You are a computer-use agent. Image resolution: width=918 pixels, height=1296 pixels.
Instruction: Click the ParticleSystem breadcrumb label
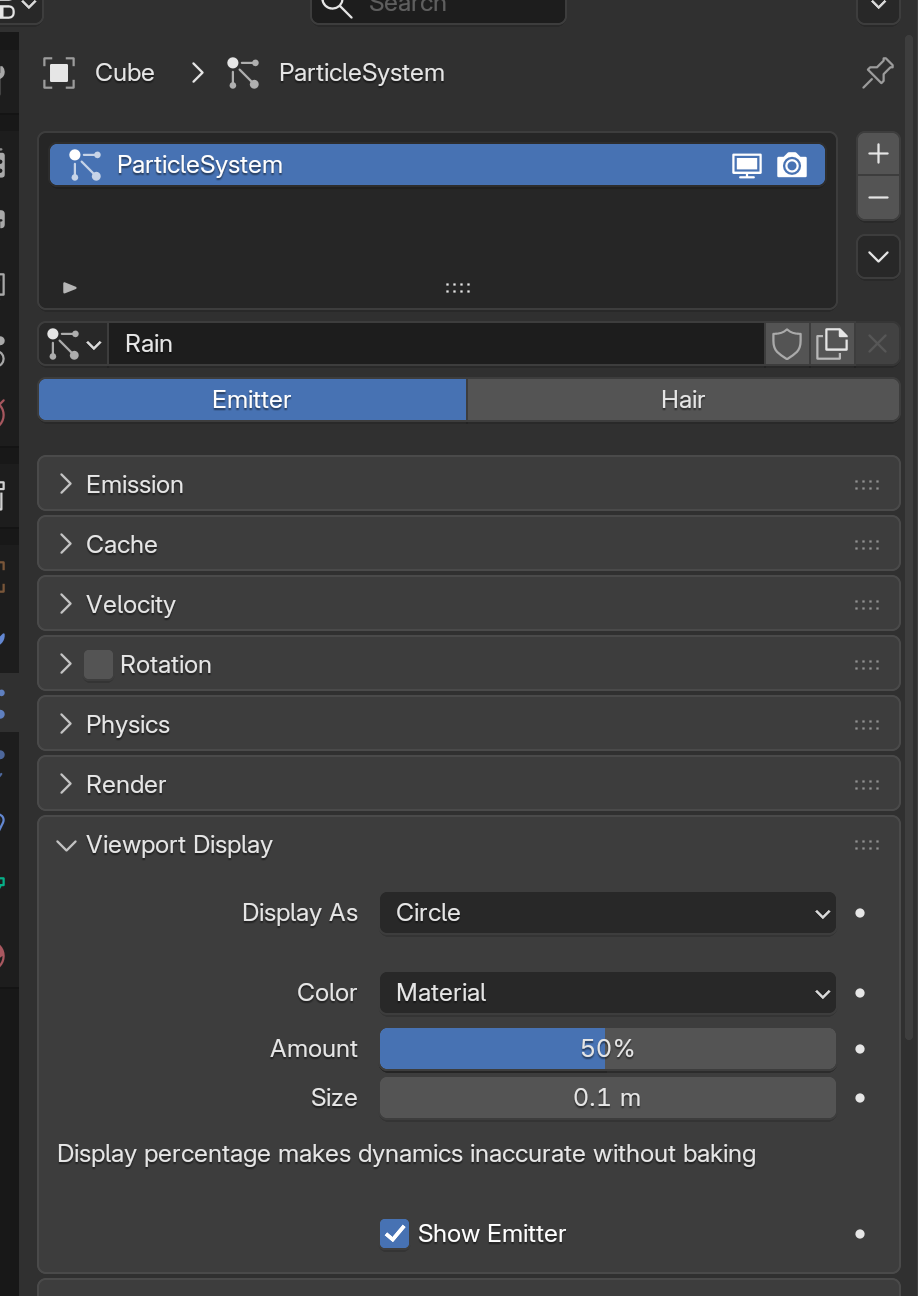pos(362,73)
